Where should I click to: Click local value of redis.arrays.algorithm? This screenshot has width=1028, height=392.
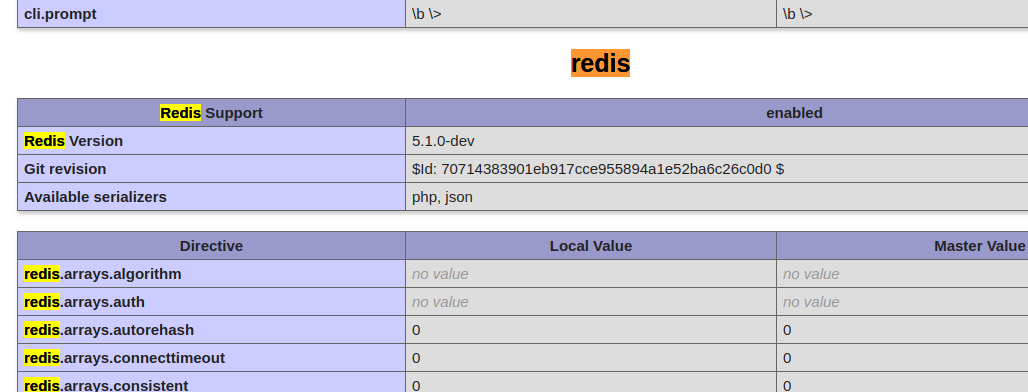(x=591, y=274)
